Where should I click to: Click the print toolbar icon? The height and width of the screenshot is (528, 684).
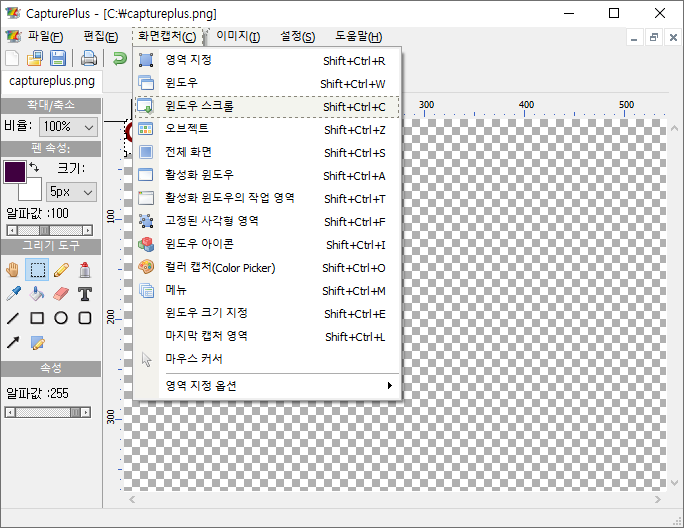(88, 58)
